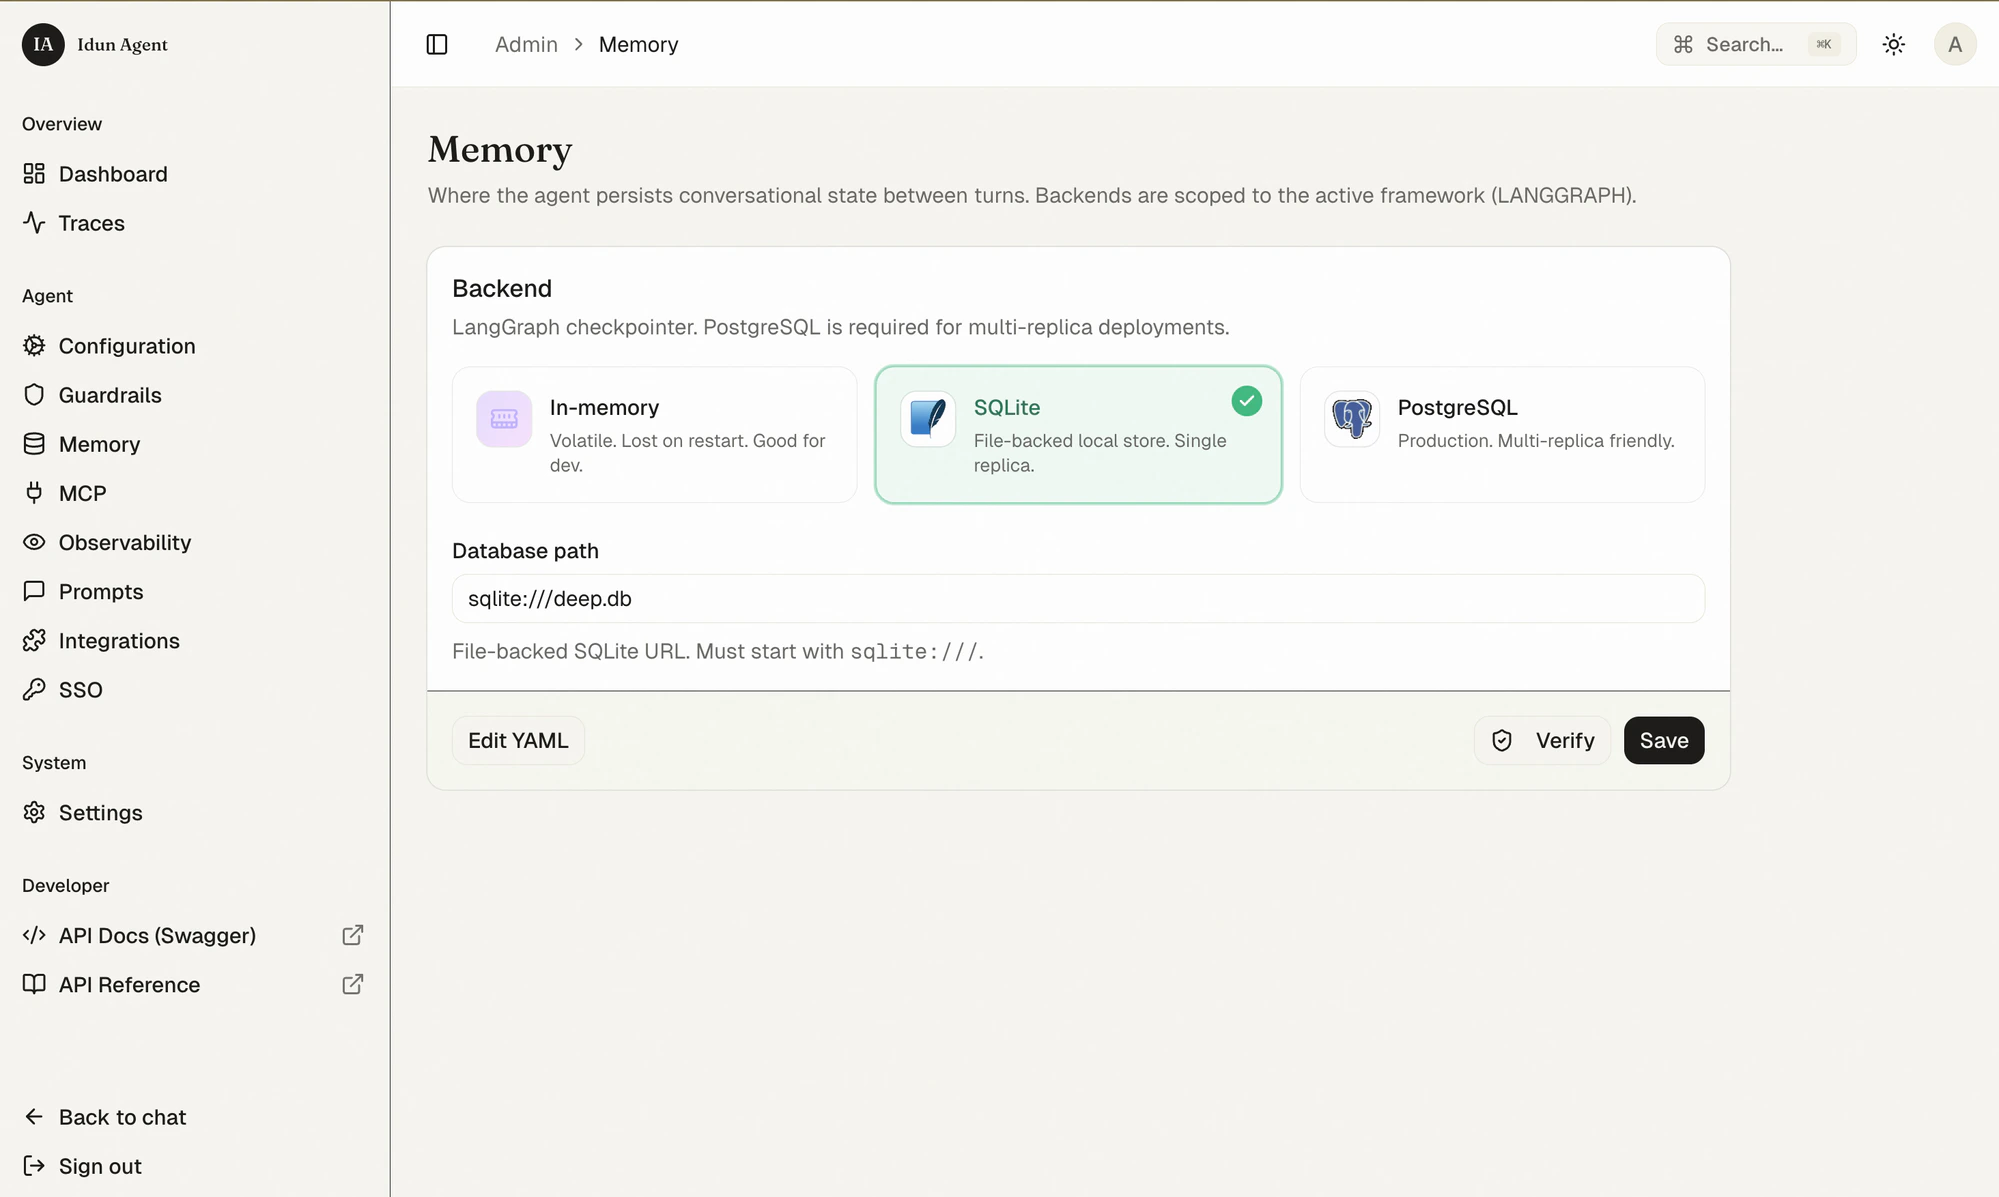Image resolution: width=1999 pixels, height=1197 pixels.
Task: Open external link icon for API Docs (Swagger)
Action: (x=352, y=935)
